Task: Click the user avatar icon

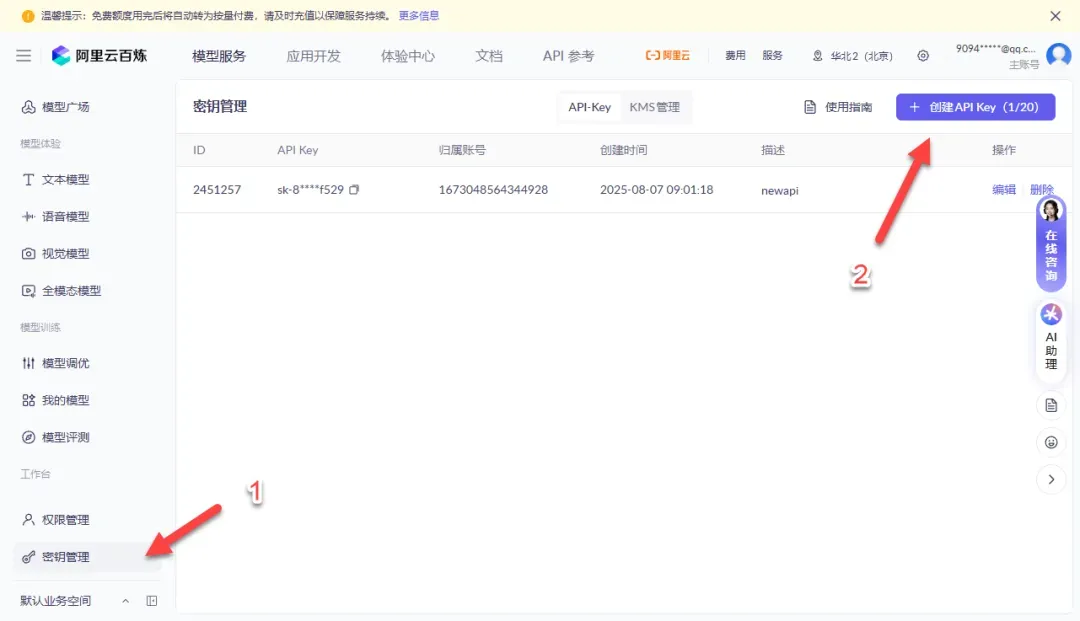Action: pyautogui.click(x=1058, y=55)
